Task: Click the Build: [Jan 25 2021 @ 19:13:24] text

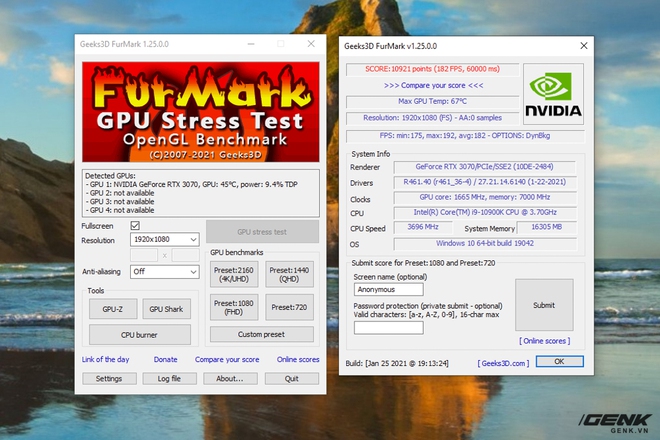Action: [397, 363]
